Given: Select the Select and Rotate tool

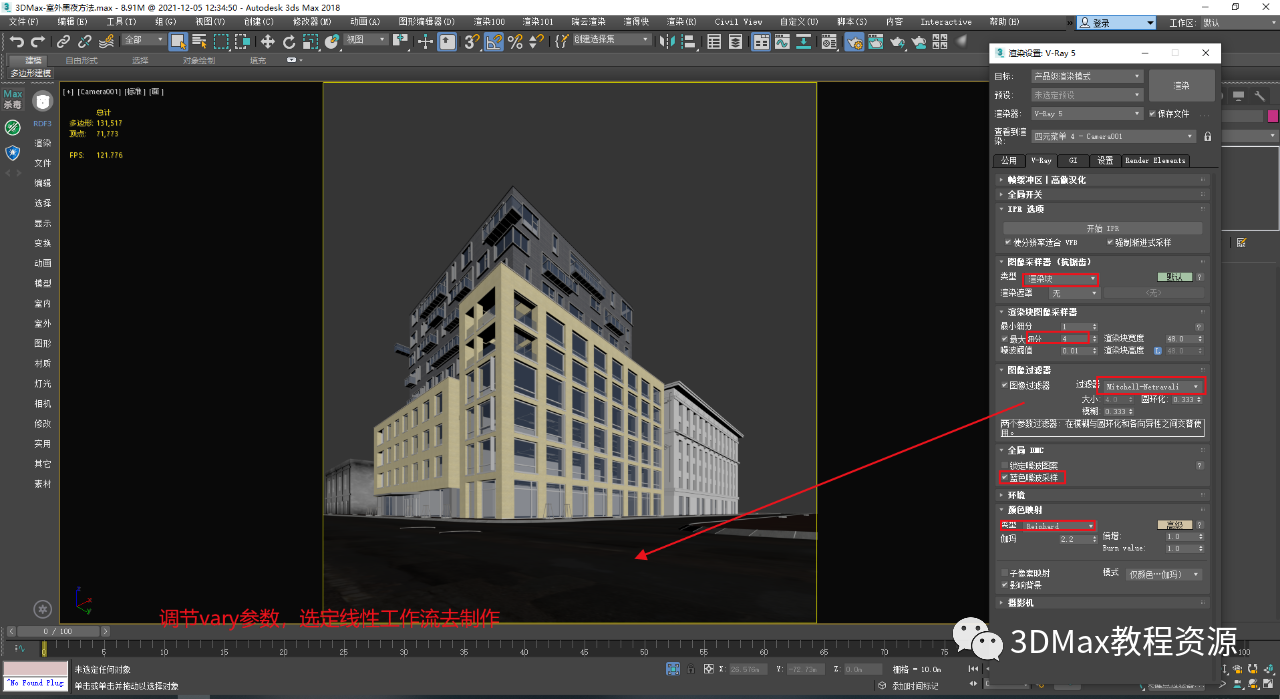Looking at the screenshot, I should pyautogui.click(x=289, y=42).
